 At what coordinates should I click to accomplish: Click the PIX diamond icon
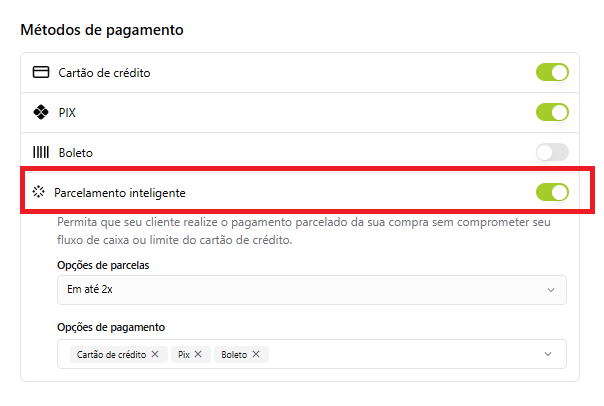click(41, 112)
